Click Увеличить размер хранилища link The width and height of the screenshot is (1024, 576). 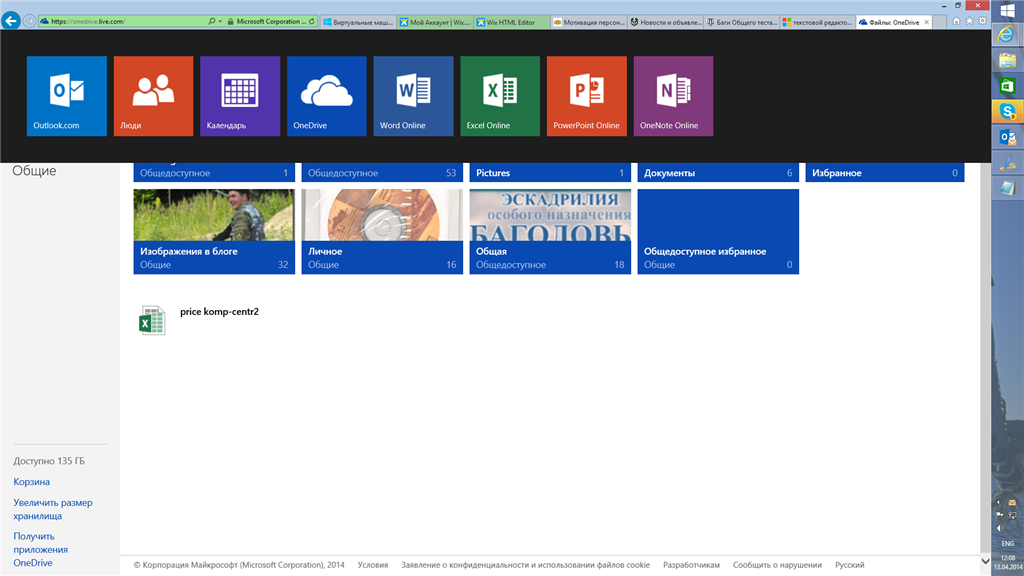click(x=53, y=509)
